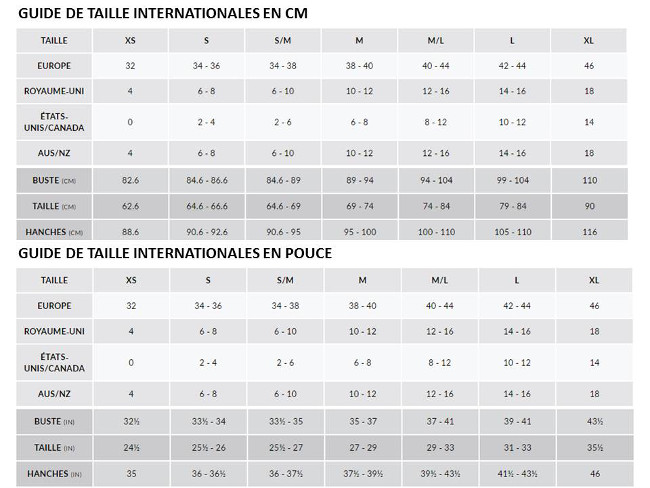
Task: Select the 32½ bust cell in inches
Action: (x=131, y=421)
